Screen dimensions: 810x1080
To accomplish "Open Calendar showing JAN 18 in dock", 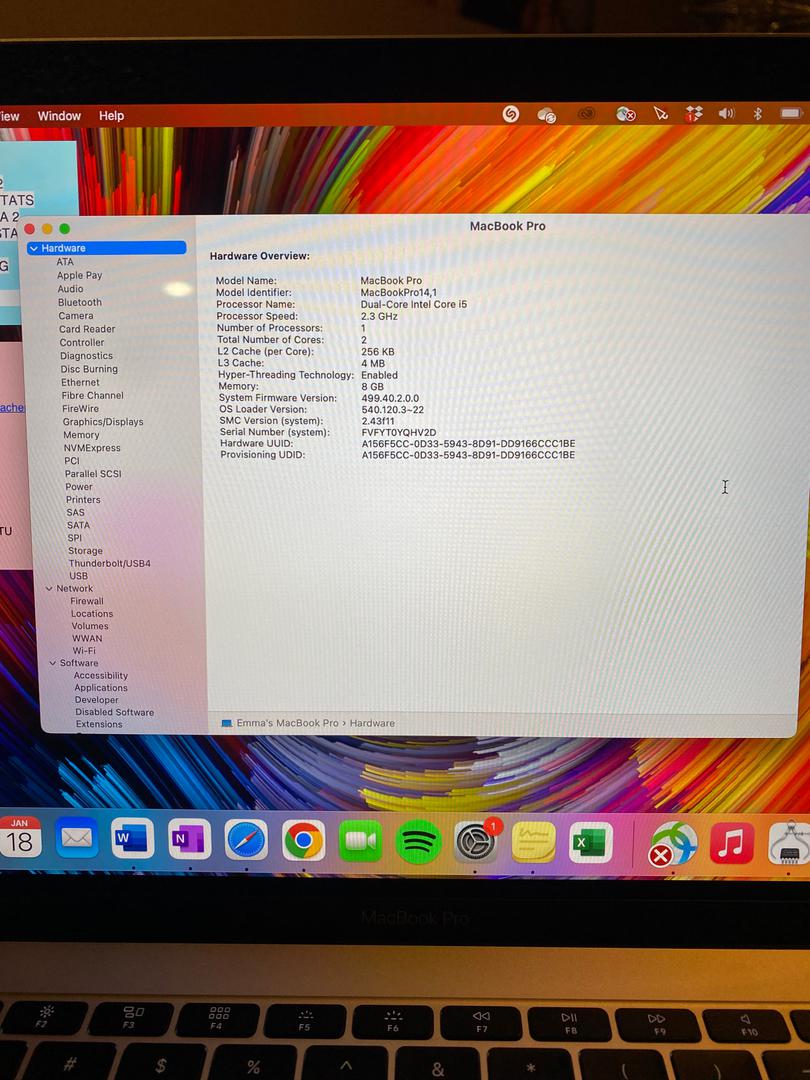I will tap(19, 838).
